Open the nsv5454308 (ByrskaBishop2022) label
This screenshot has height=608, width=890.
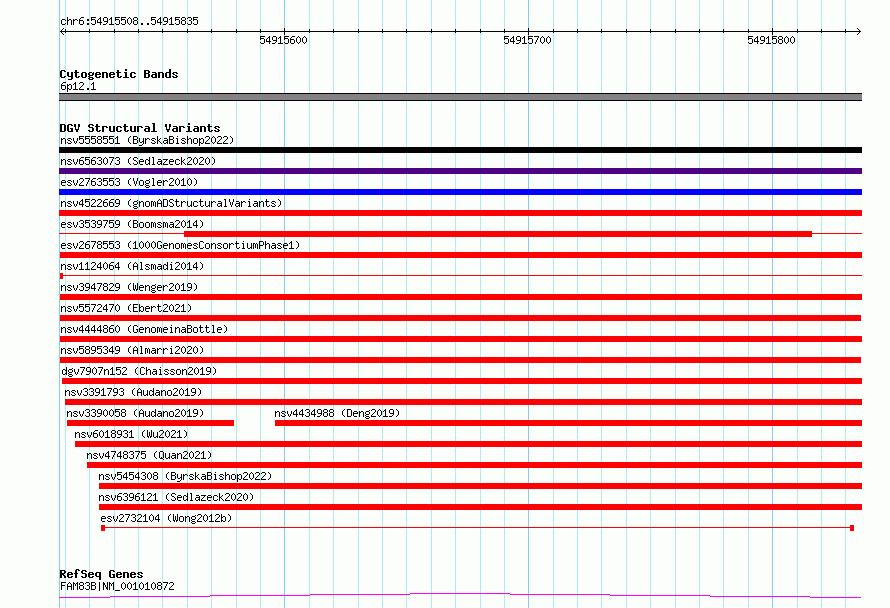[185, 476]
